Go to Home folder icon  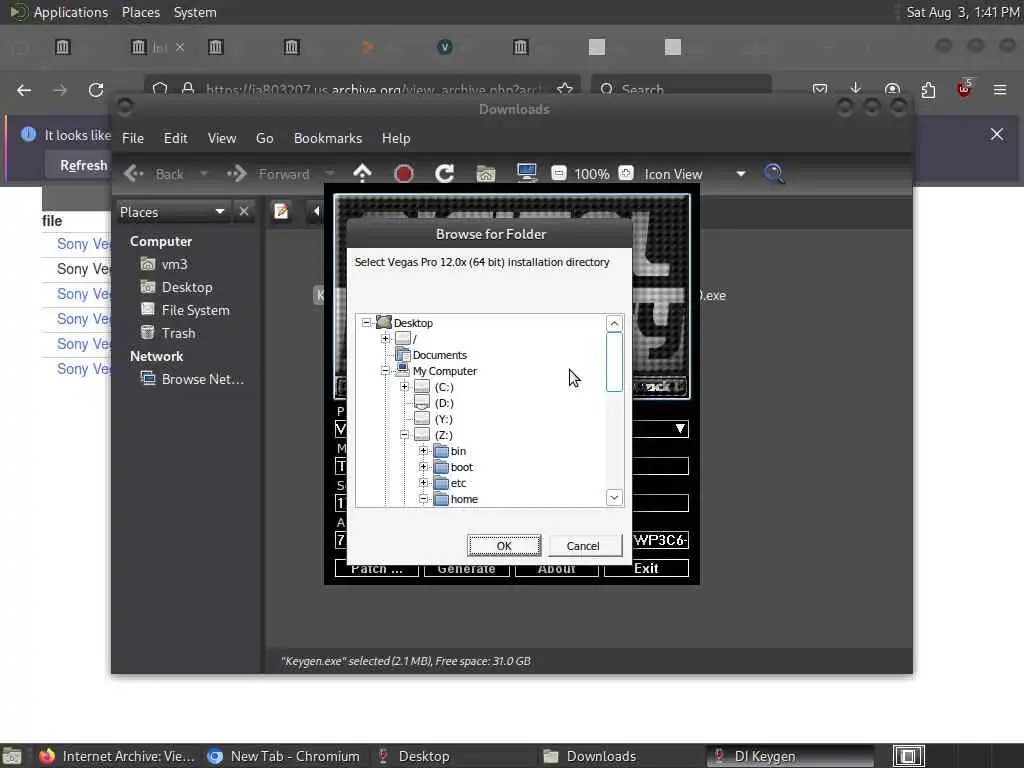point(485,173)
